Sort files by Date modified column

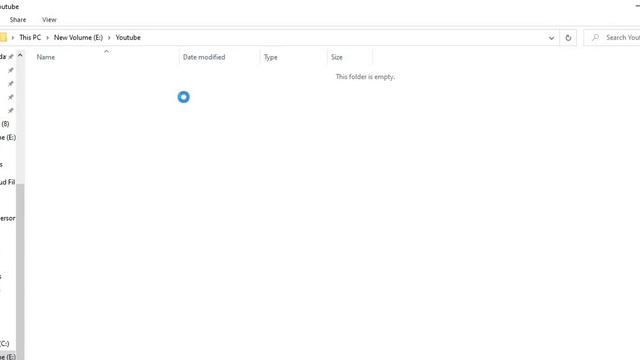point(204,57)
